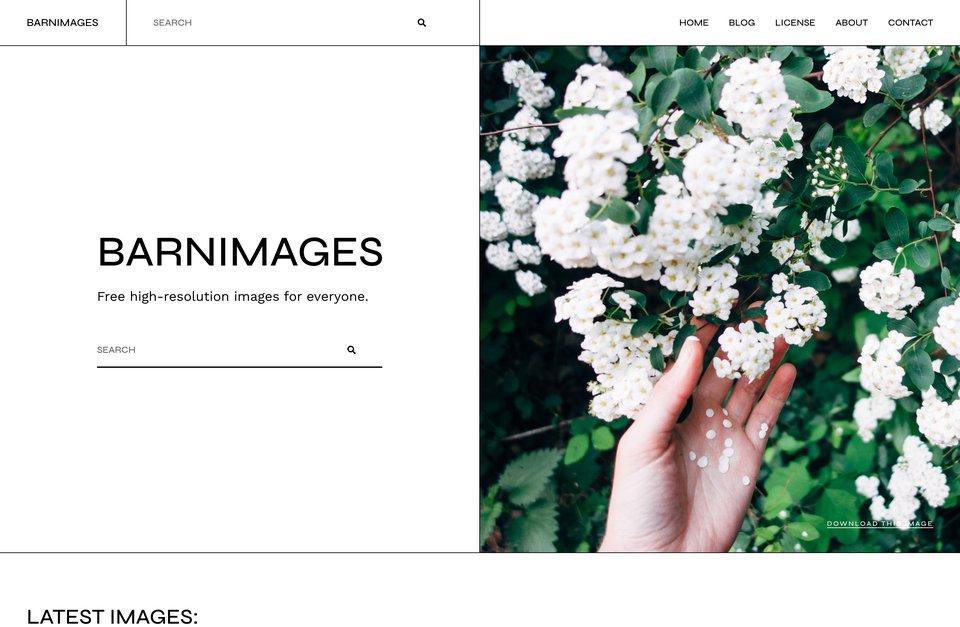Image resolution: width=960 pixels, height=627 pixels.
Task: Open the BARNIMAGES logo link in header
Action: pos(62,23)
